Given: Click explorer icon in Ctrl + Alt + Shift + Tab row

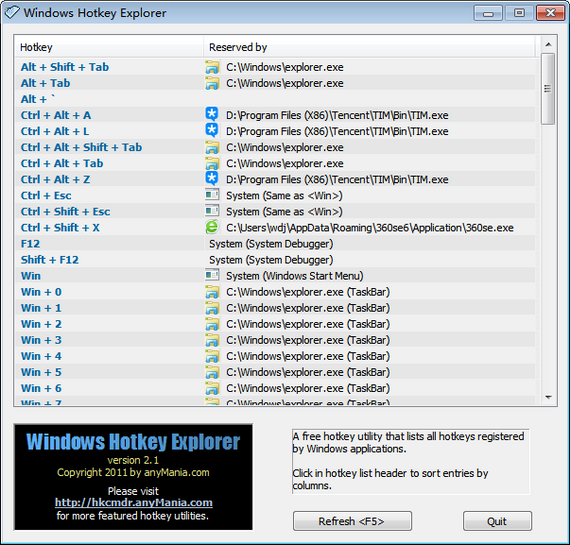Looking at the screenshot, I should (x=212, y=148).
